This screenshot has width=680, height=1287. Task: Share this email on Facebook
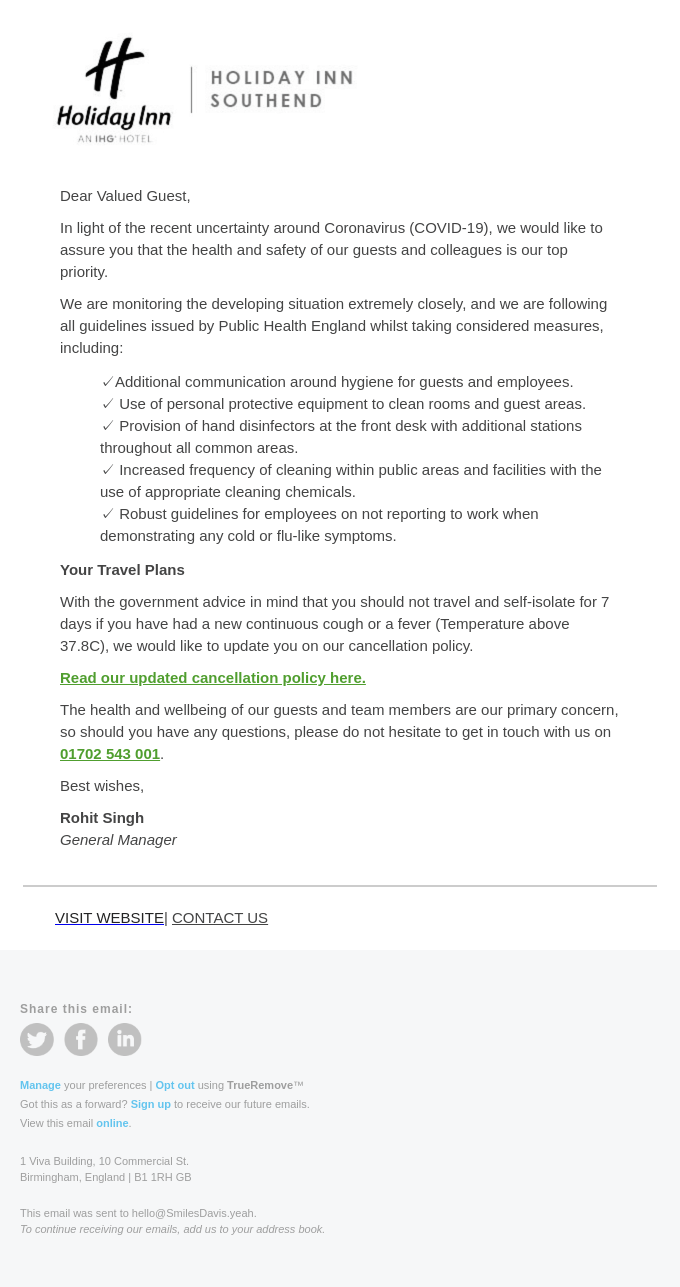click(81, 1039)
